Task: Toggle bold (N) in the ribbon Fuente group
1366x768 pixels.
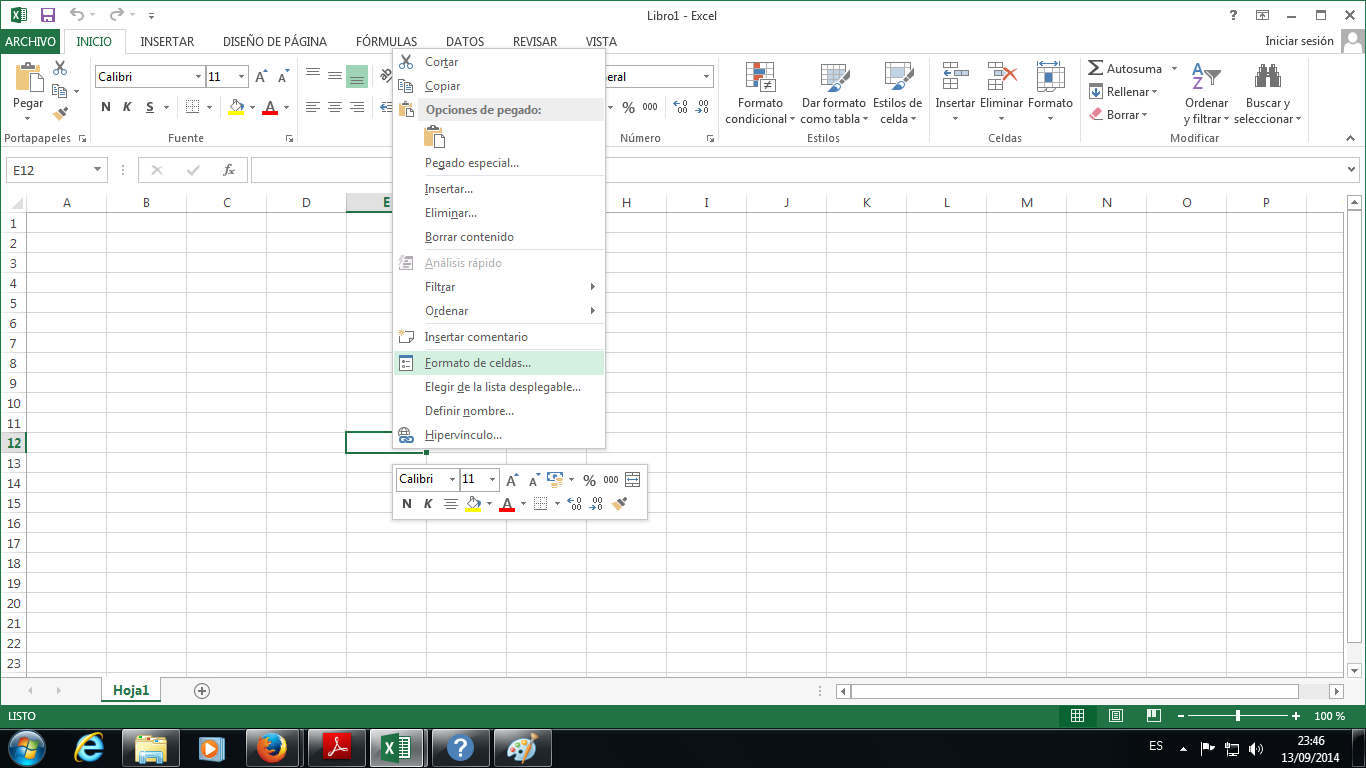Action: coord(106,107)
